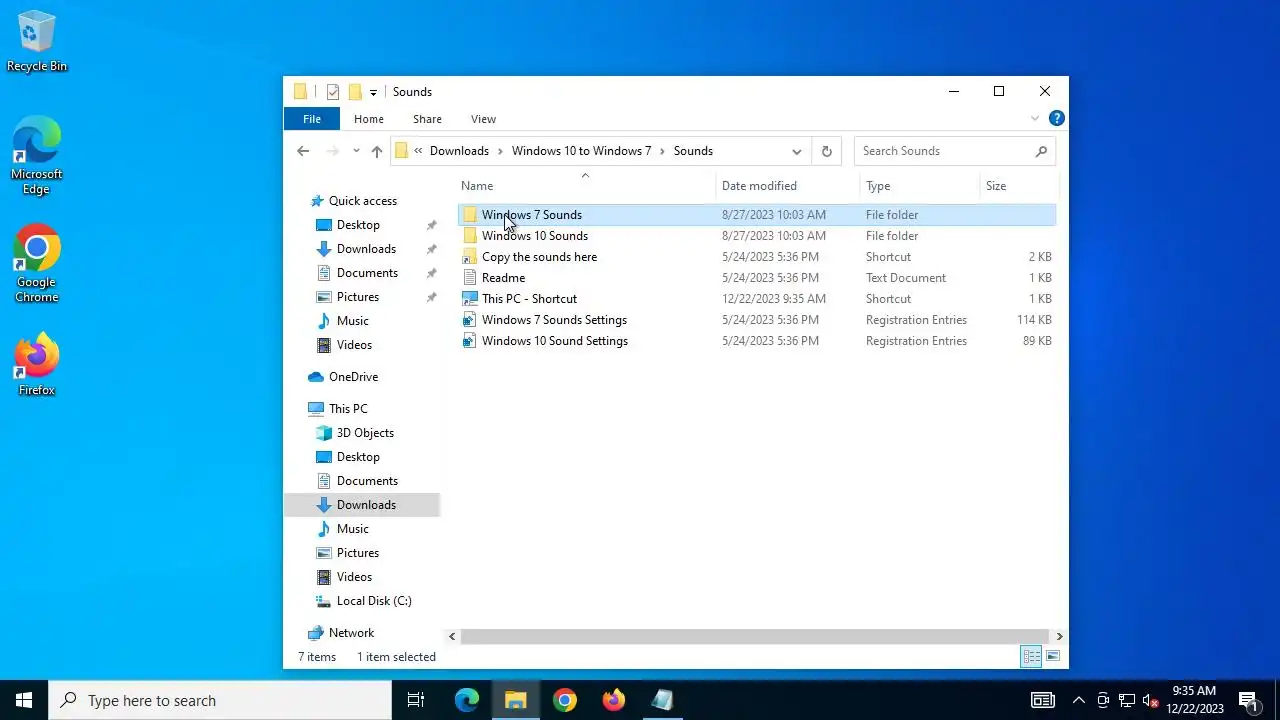
Task: Open Chrome from the taskbar
Action: point(565,700)
